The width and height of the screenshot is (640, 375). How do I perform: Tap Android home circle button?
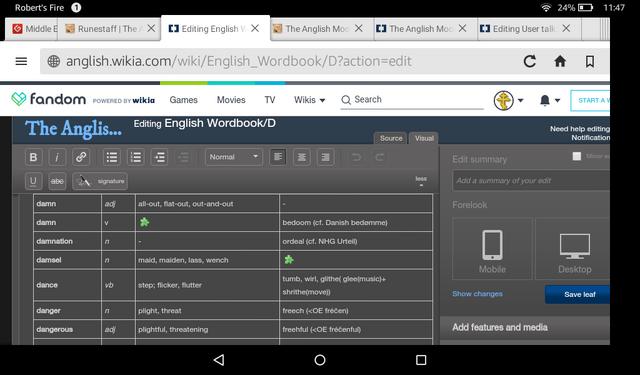point(320,359)
